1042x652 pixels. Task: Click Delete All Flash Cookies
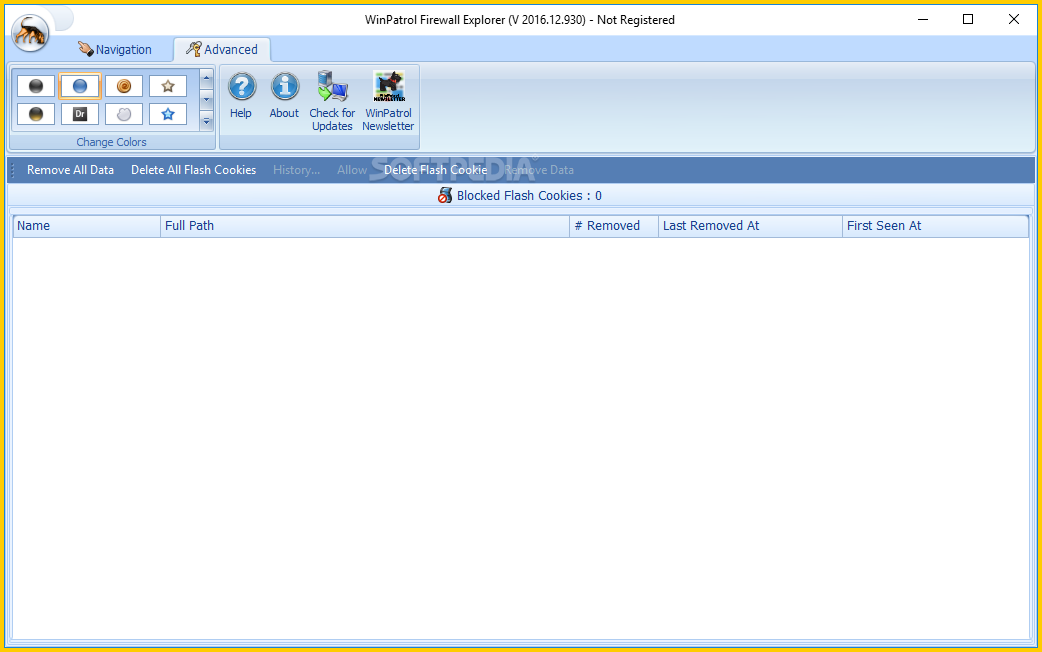[x=193, y=170]
